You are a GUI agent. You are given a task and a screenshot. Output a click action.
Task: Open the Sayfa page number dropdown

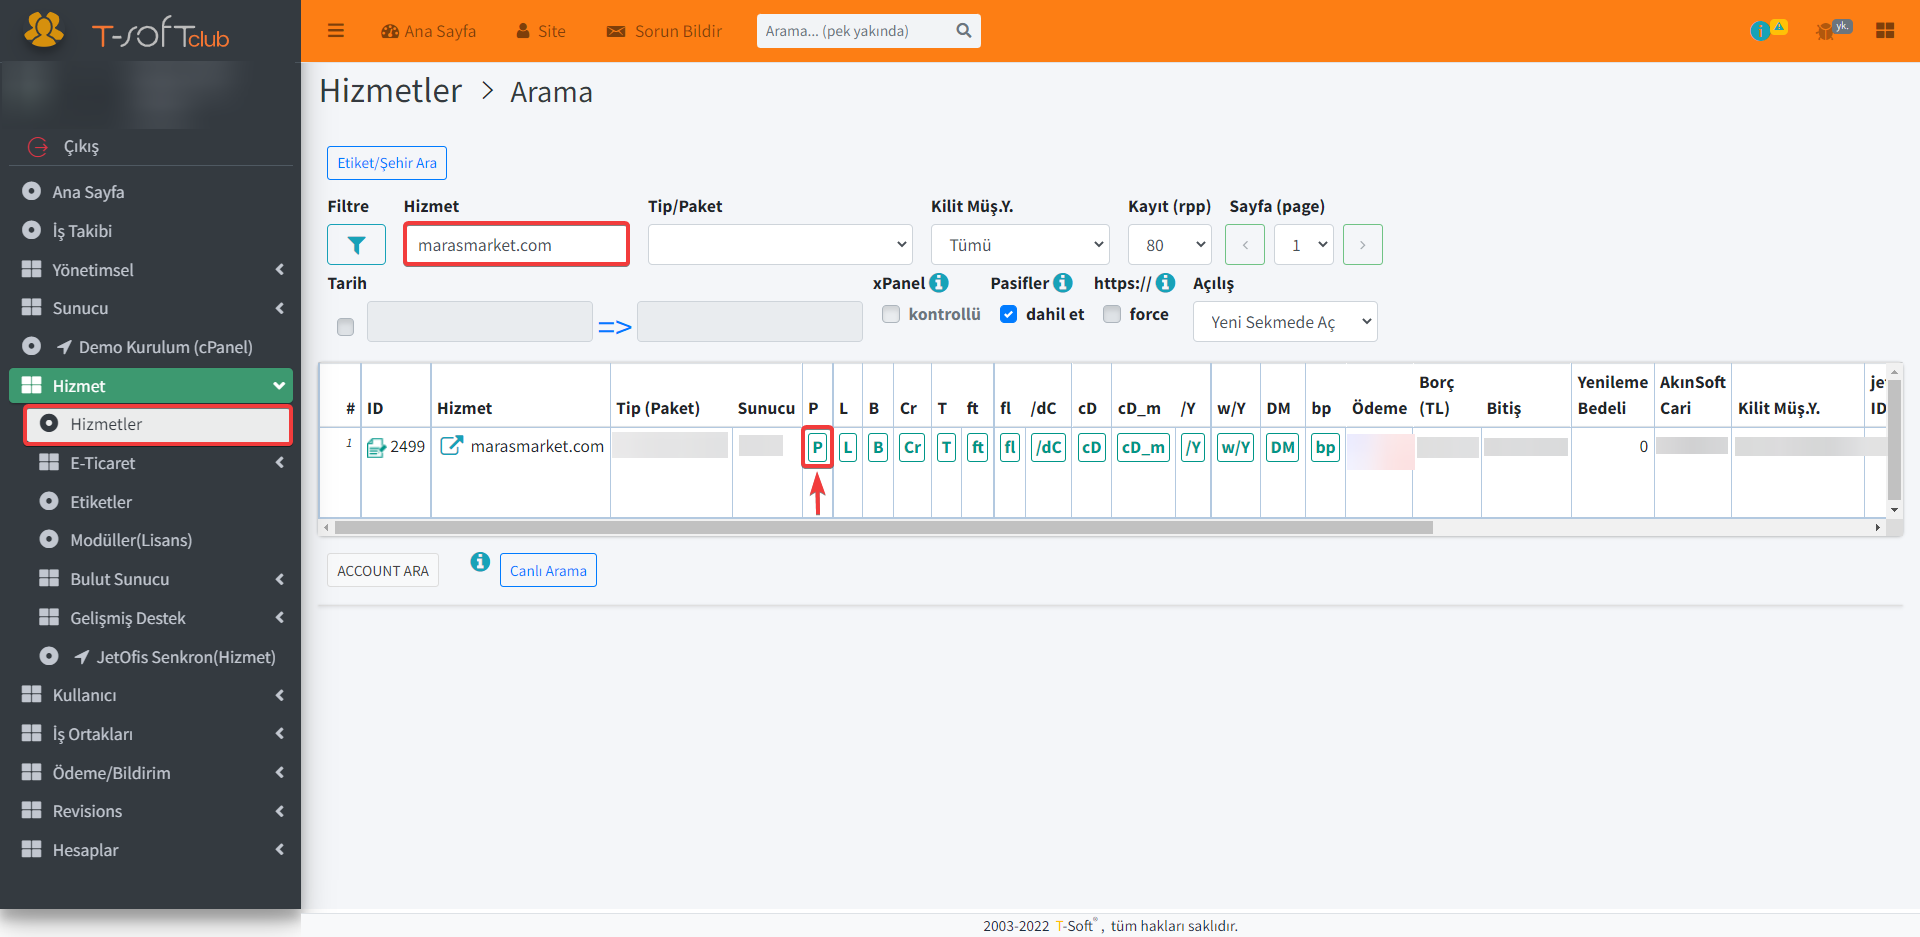(x=1304, y=245)
